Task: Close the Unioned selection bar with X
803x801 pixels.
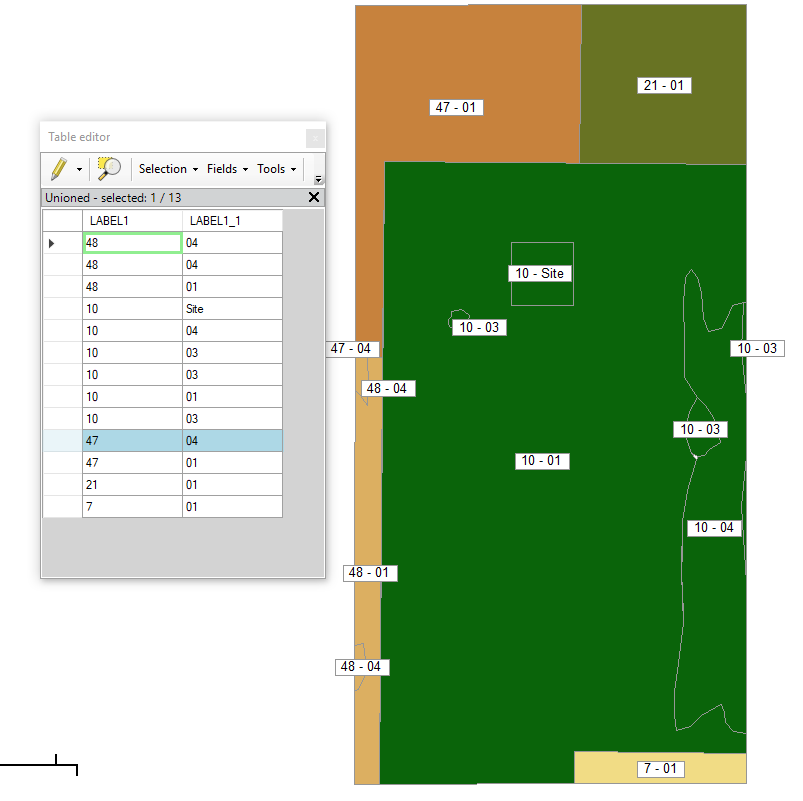Action: [313, 197]
